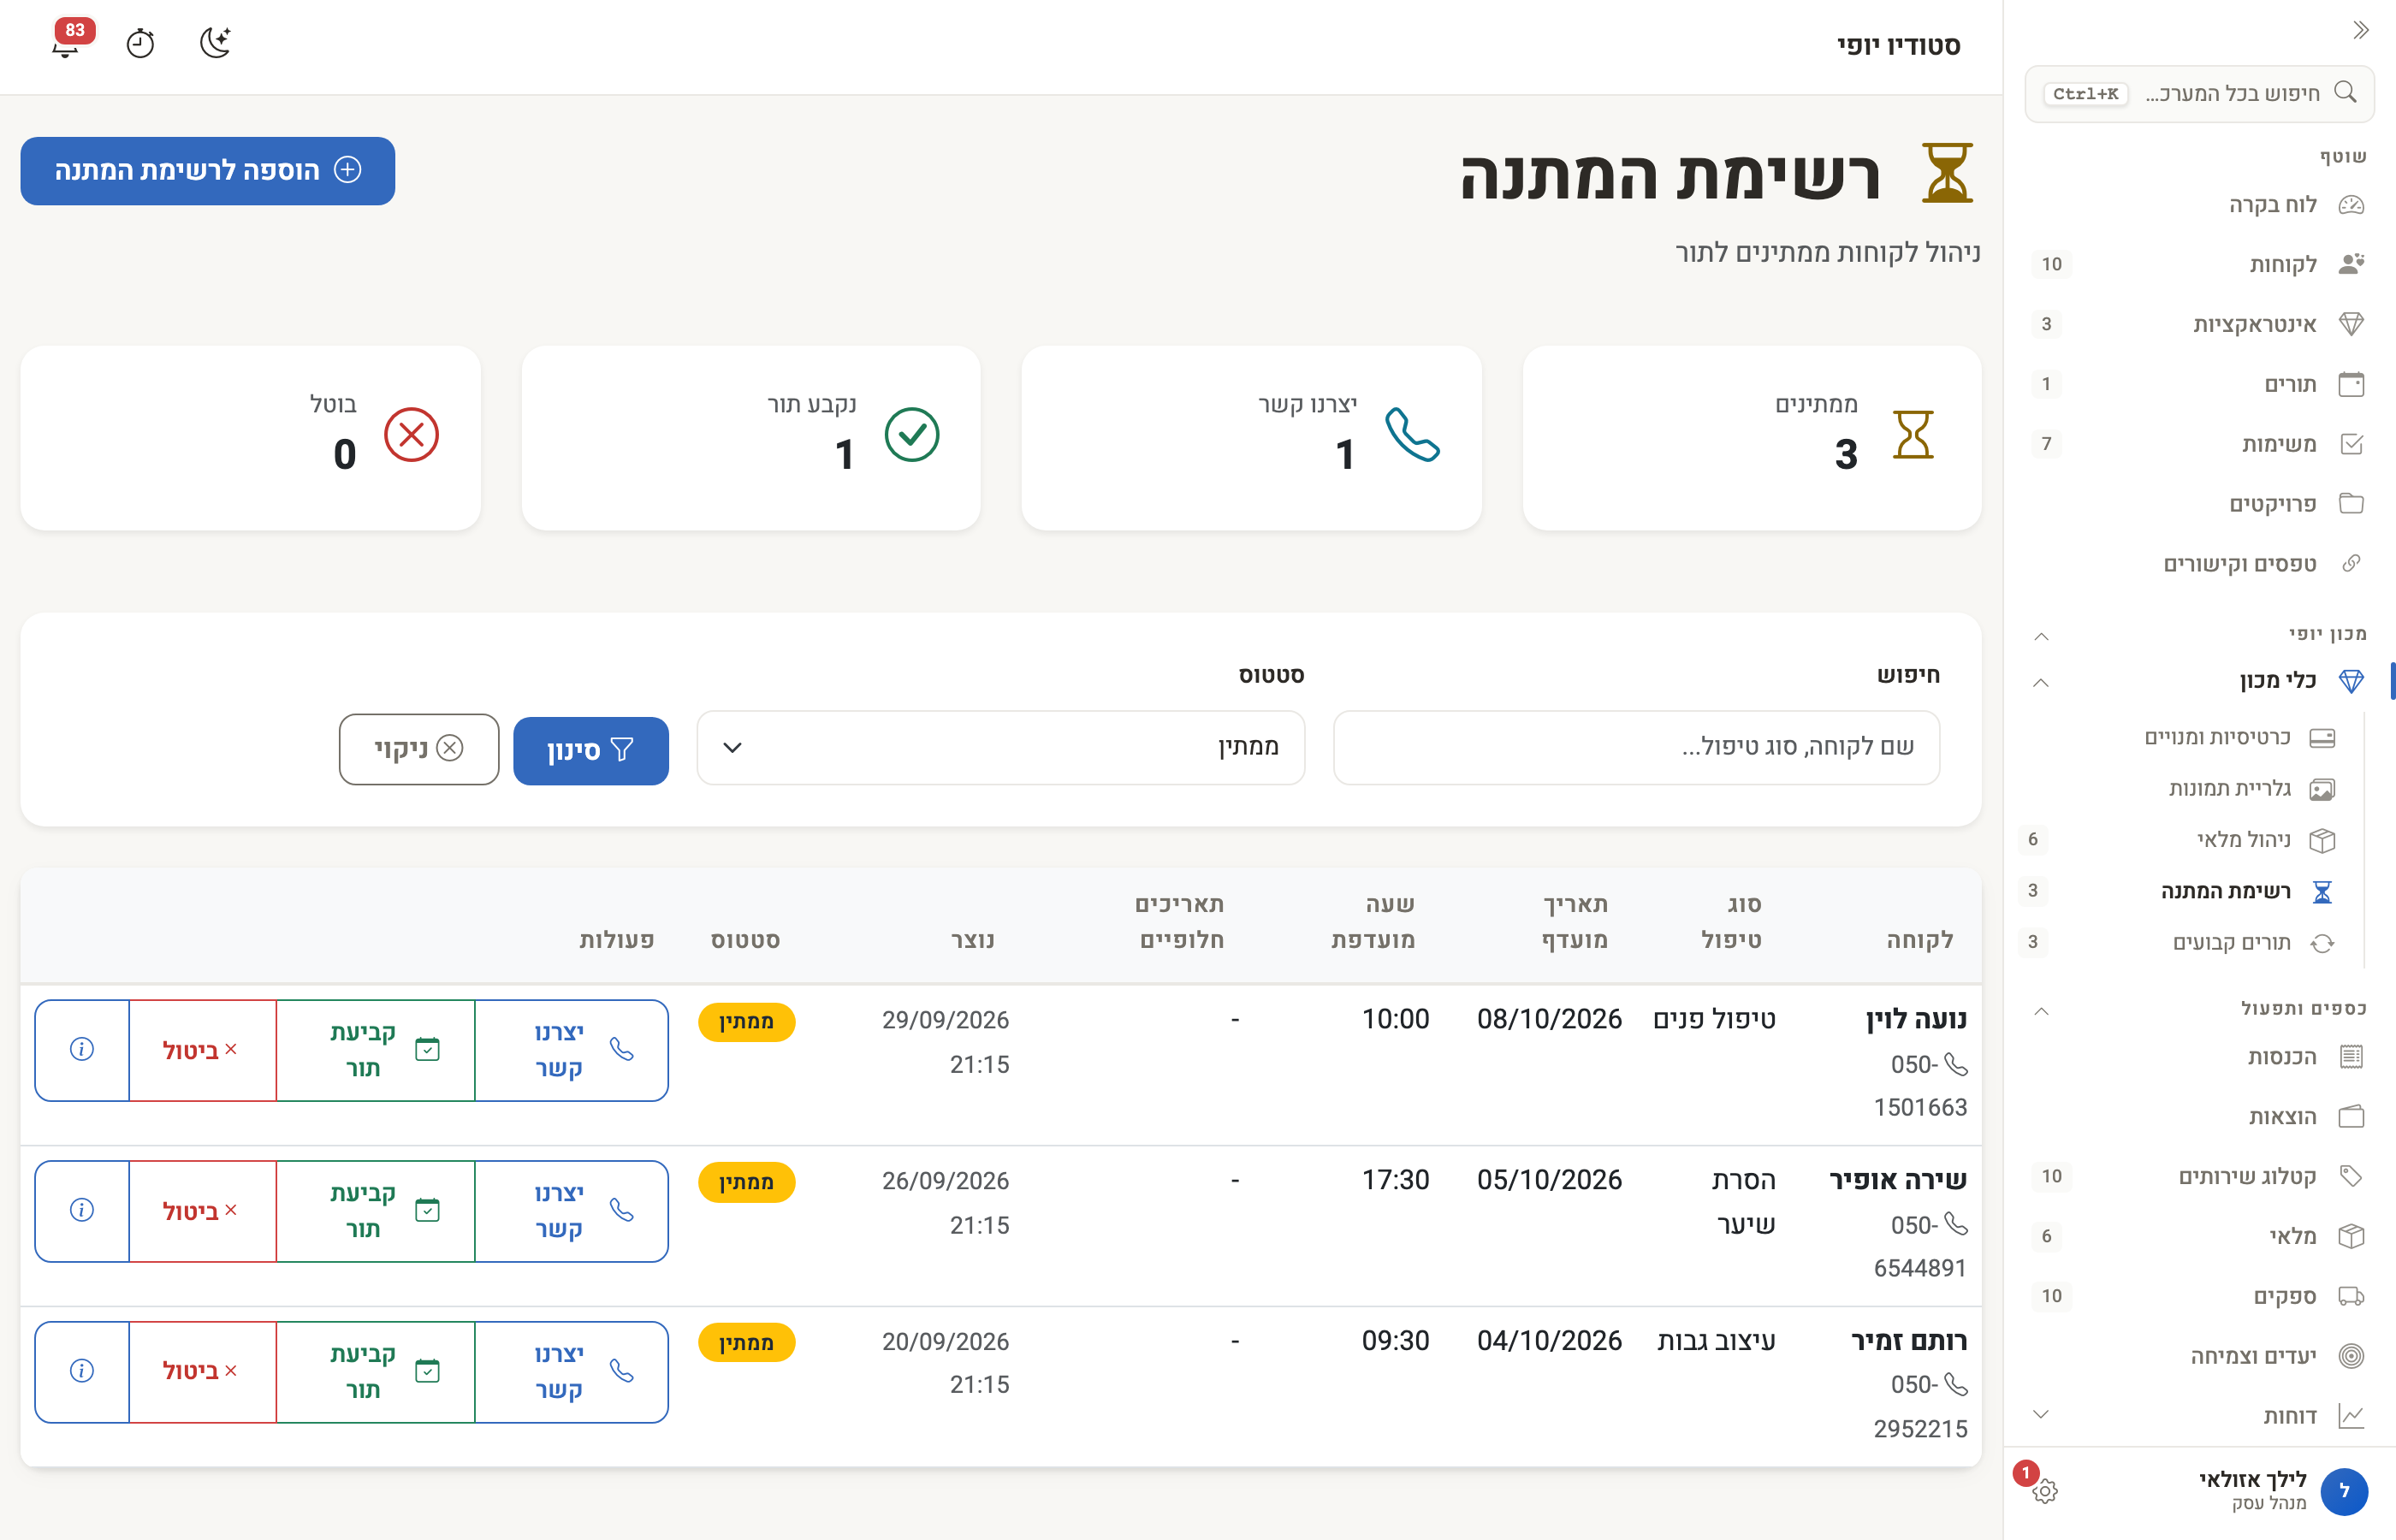This screenshot has width=2396, height=1540.
Task: Click the timer clock icon in header
Action: 140,43
